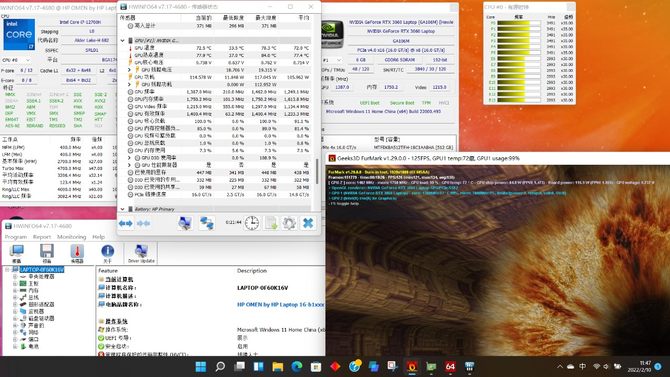Start logging with the sheet-and-arrow icon
Screen dimensions: 670x377
pyautogui.click(x=271, y=223)
